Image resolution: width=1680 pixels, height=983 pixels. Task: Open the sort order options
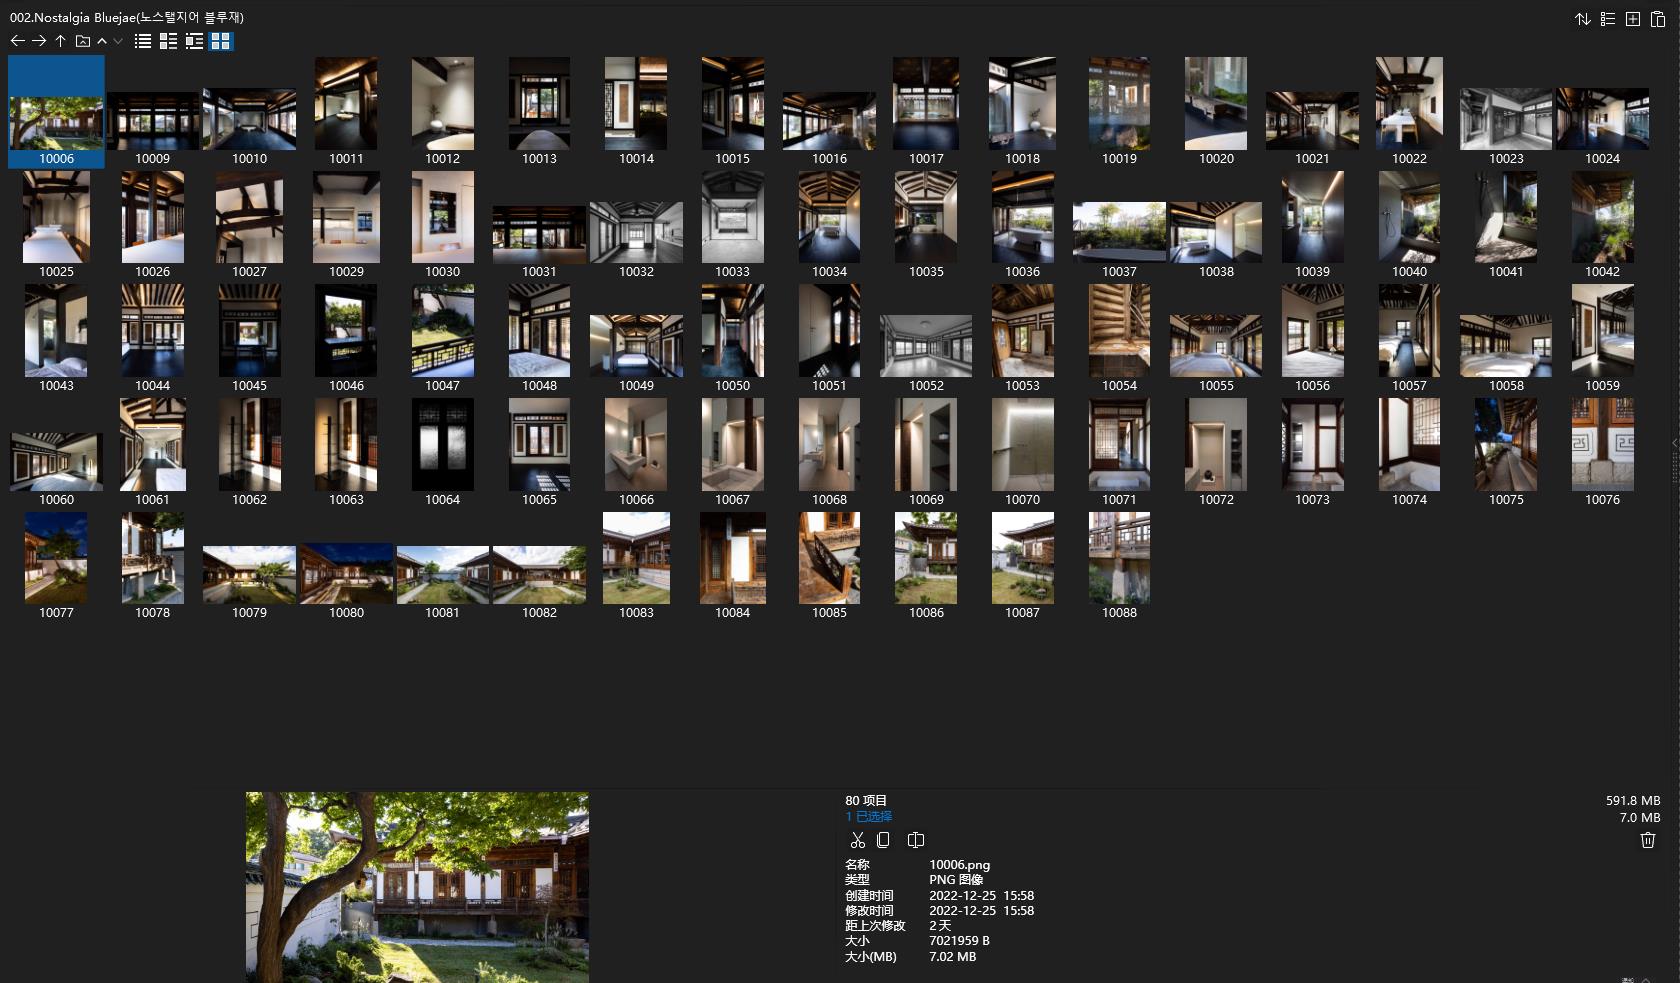pos(1582,19)
